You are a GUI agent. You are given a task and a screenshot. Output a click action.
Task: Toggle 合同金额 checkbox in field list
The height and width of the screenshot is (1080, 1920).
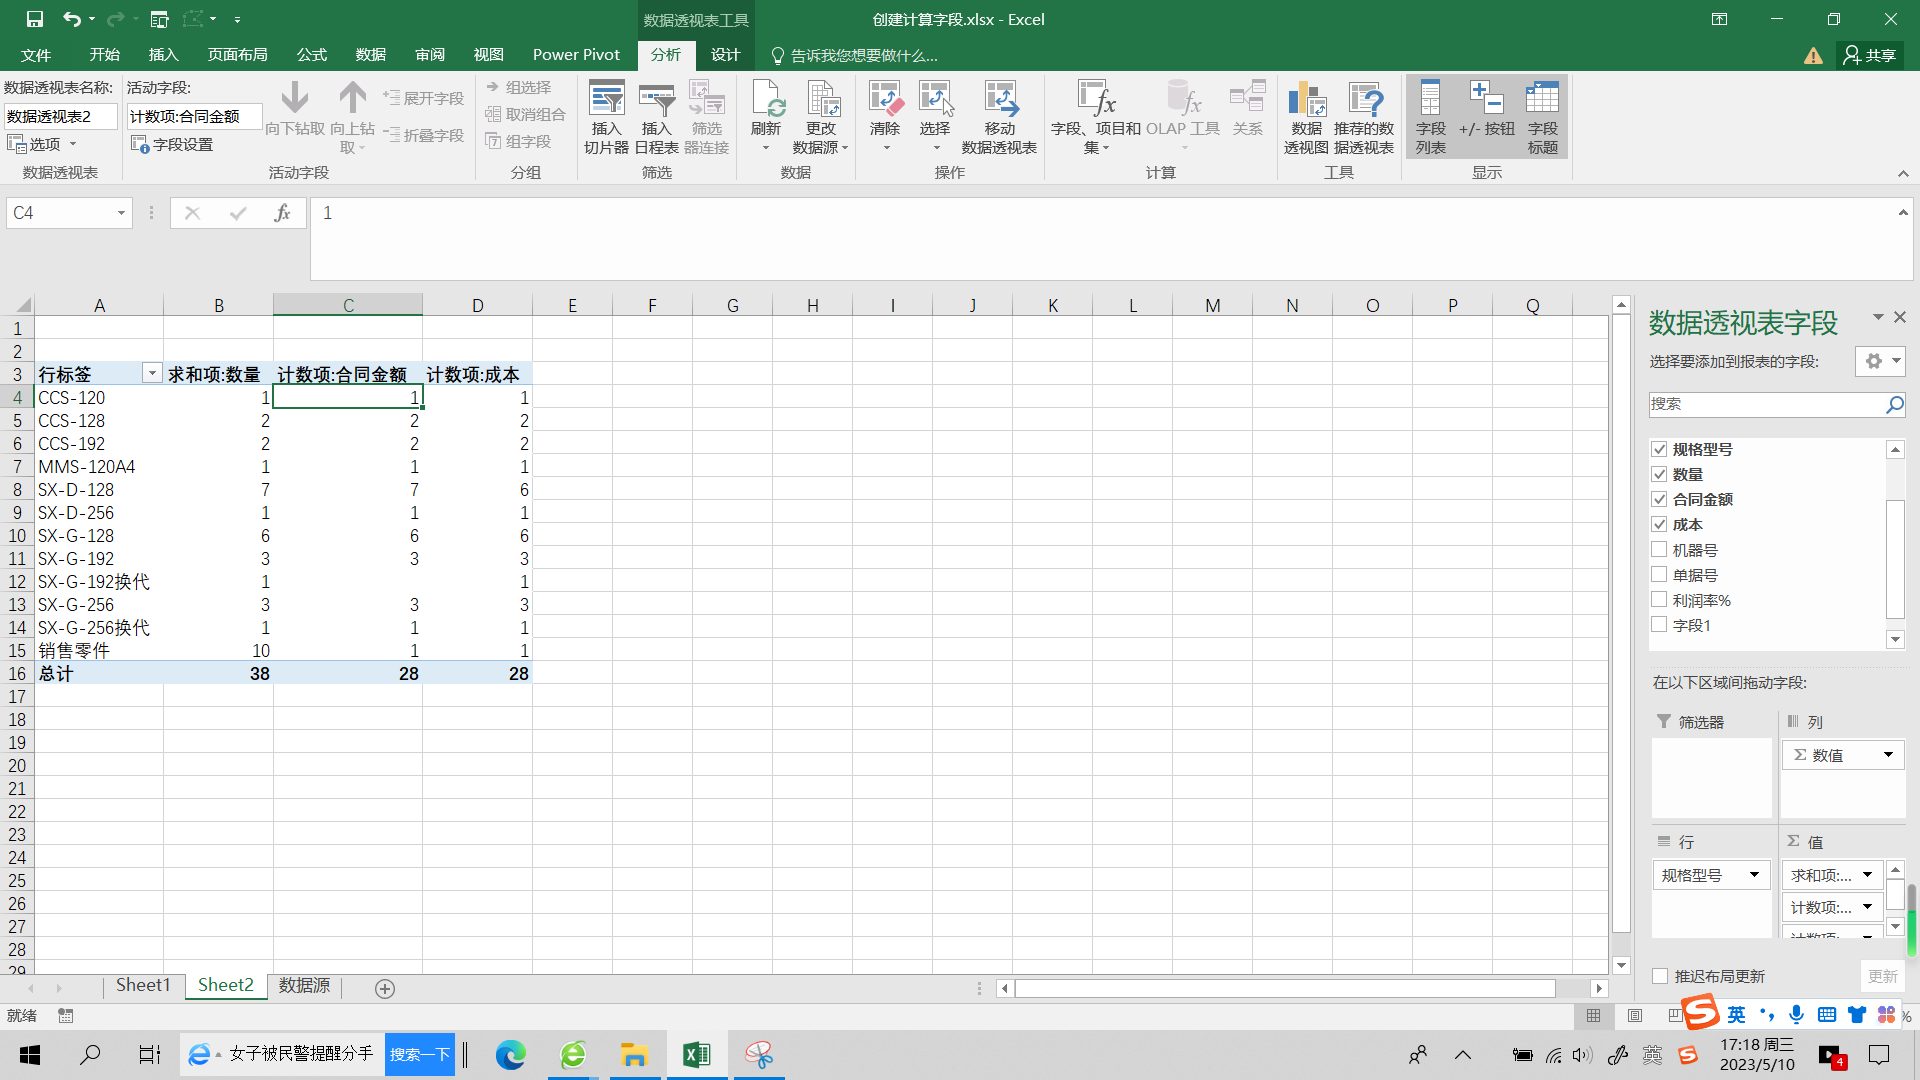point(1659,498)
